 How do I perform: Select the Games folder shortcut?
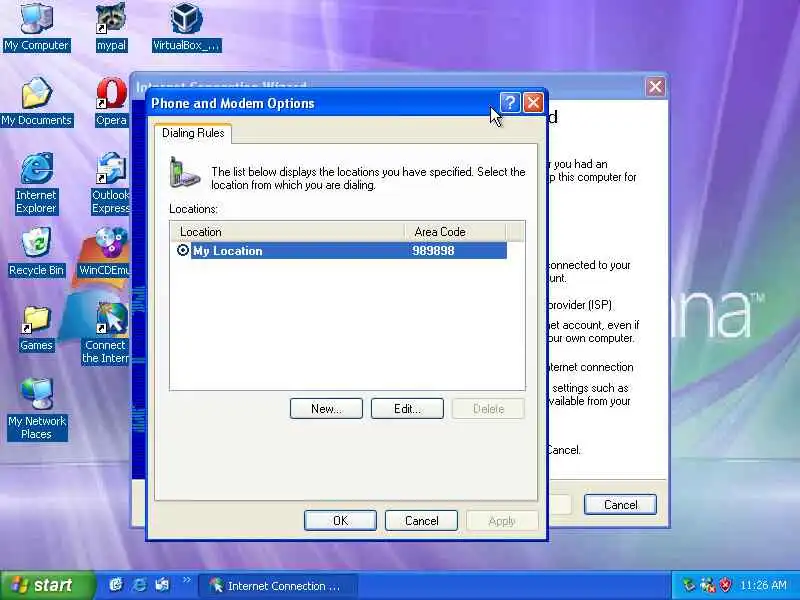coord(36,328)
